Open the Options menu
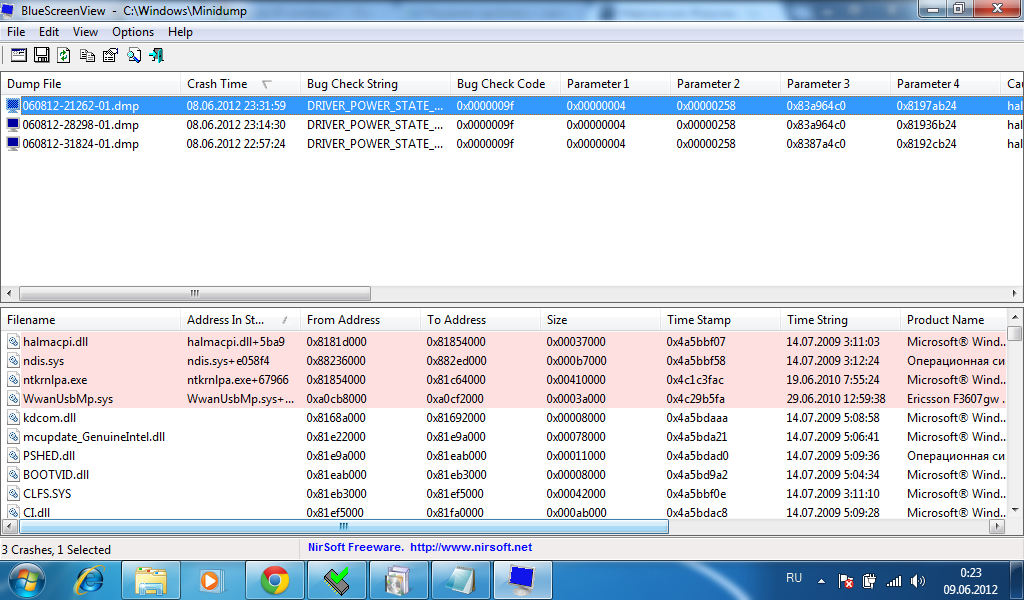The width and height of the screenshot is (1024, 600). (132, 32)
